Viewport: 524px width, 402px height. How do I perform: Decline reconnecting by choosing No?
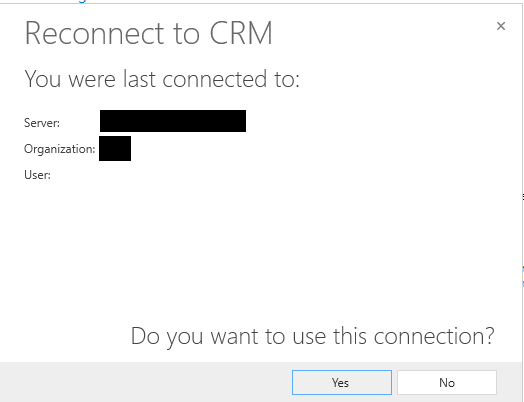pyautogui.click(x=447, y=382)
